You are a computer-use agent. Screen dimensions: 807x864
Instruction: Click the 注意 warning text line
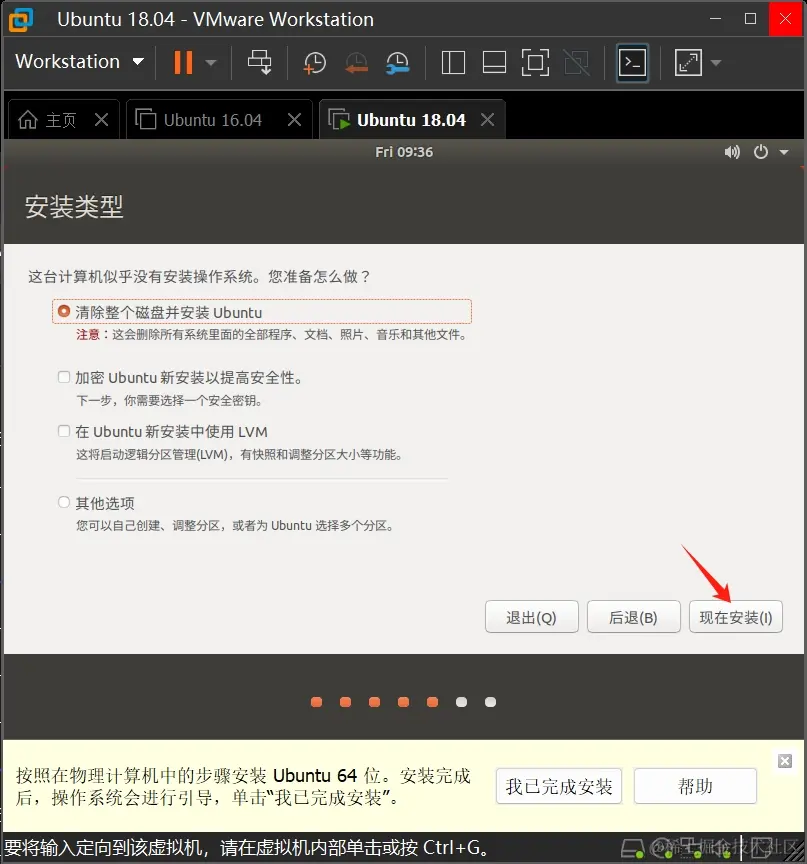(x=273, y=334)
